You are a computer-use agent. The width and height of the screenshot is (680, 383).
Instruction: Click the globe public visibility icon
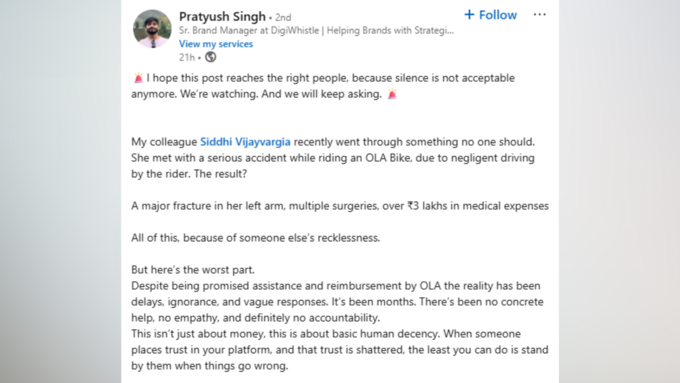pyautogui.click(x=210, y=57)
